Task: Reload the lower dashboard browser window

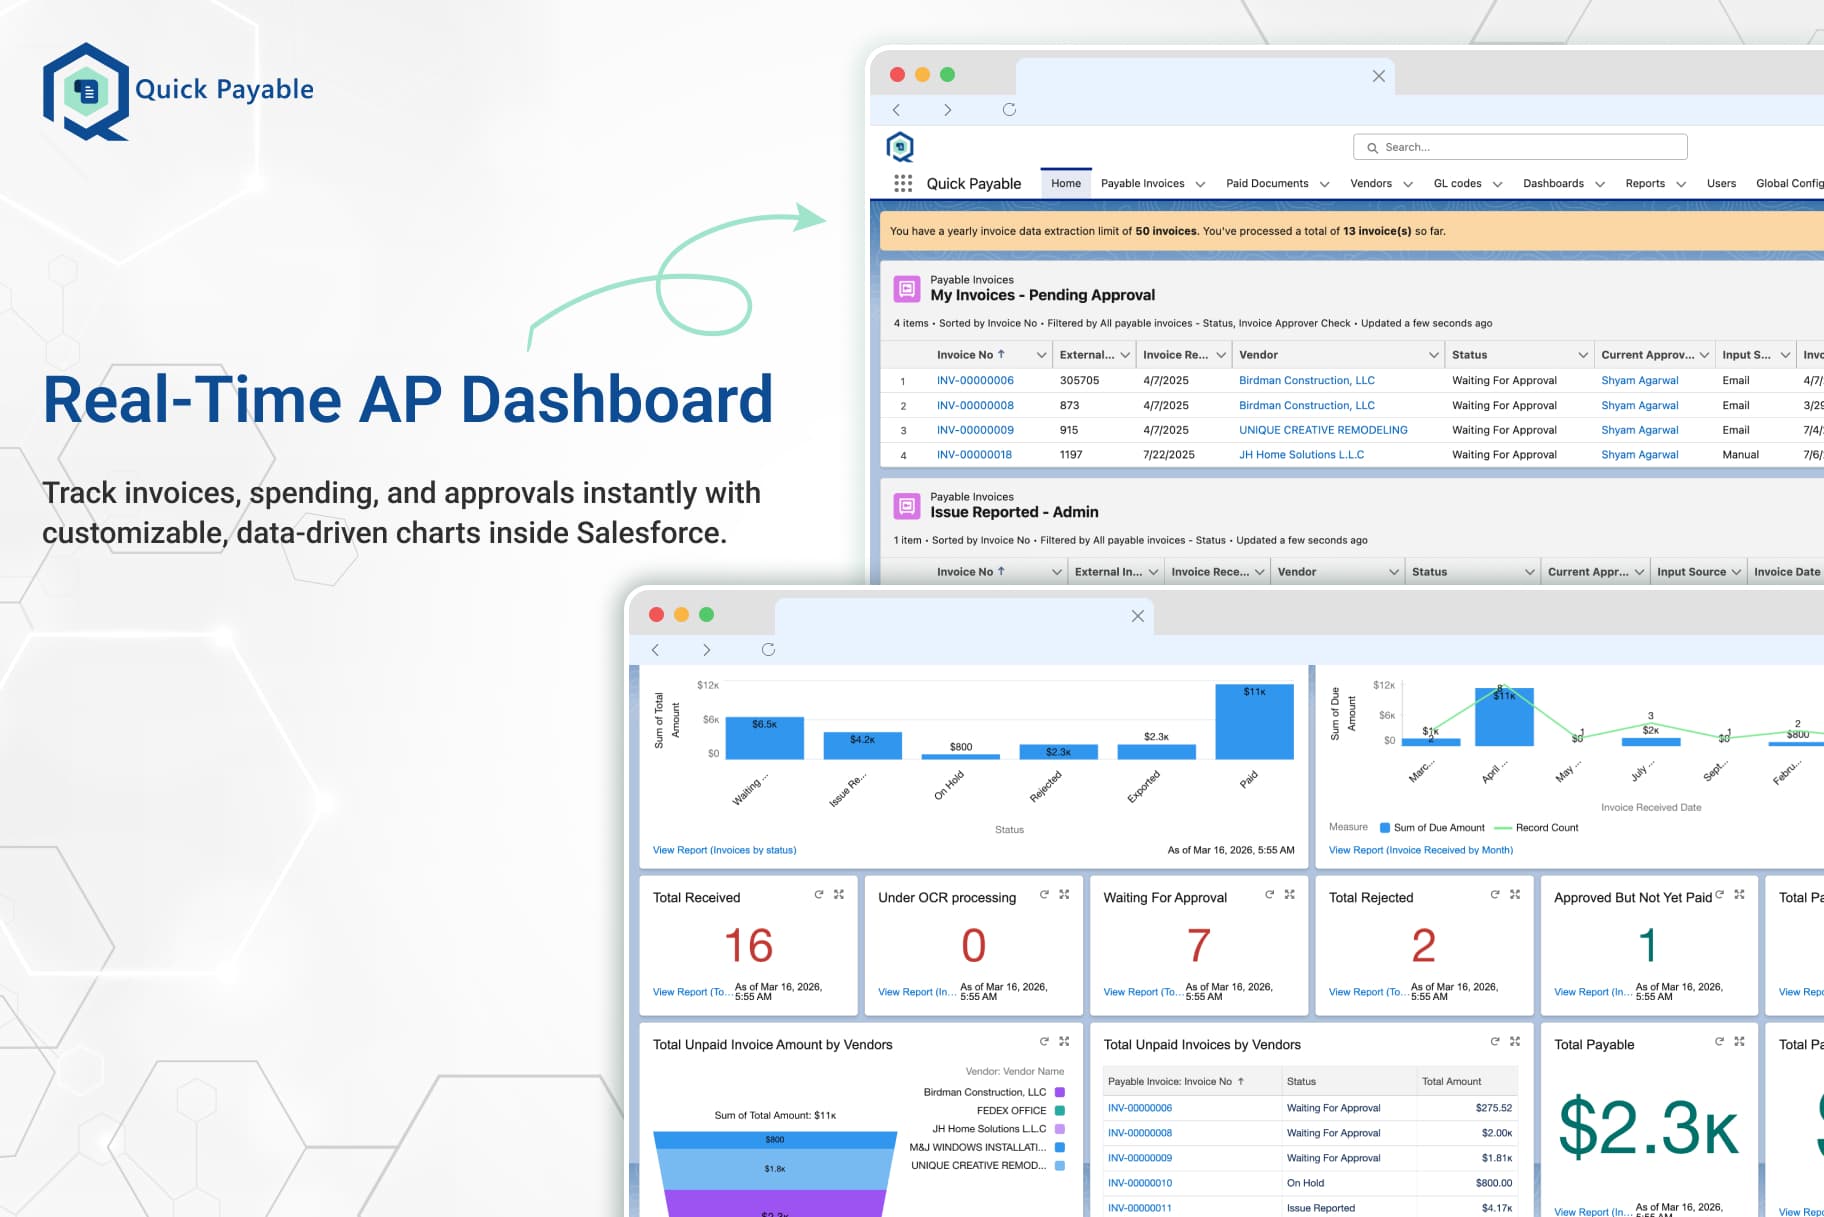Action: (x=768, y=650)
